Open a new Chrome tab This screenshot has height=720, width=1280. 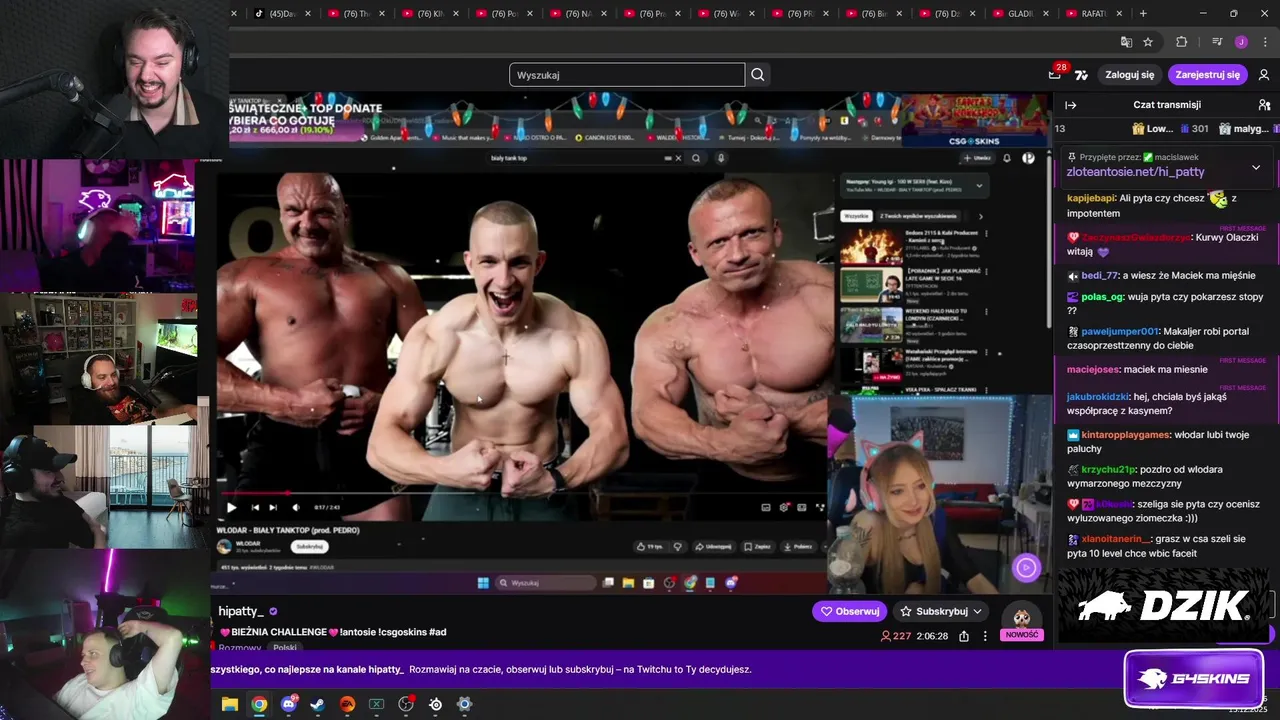click(x=1143, y=13)
